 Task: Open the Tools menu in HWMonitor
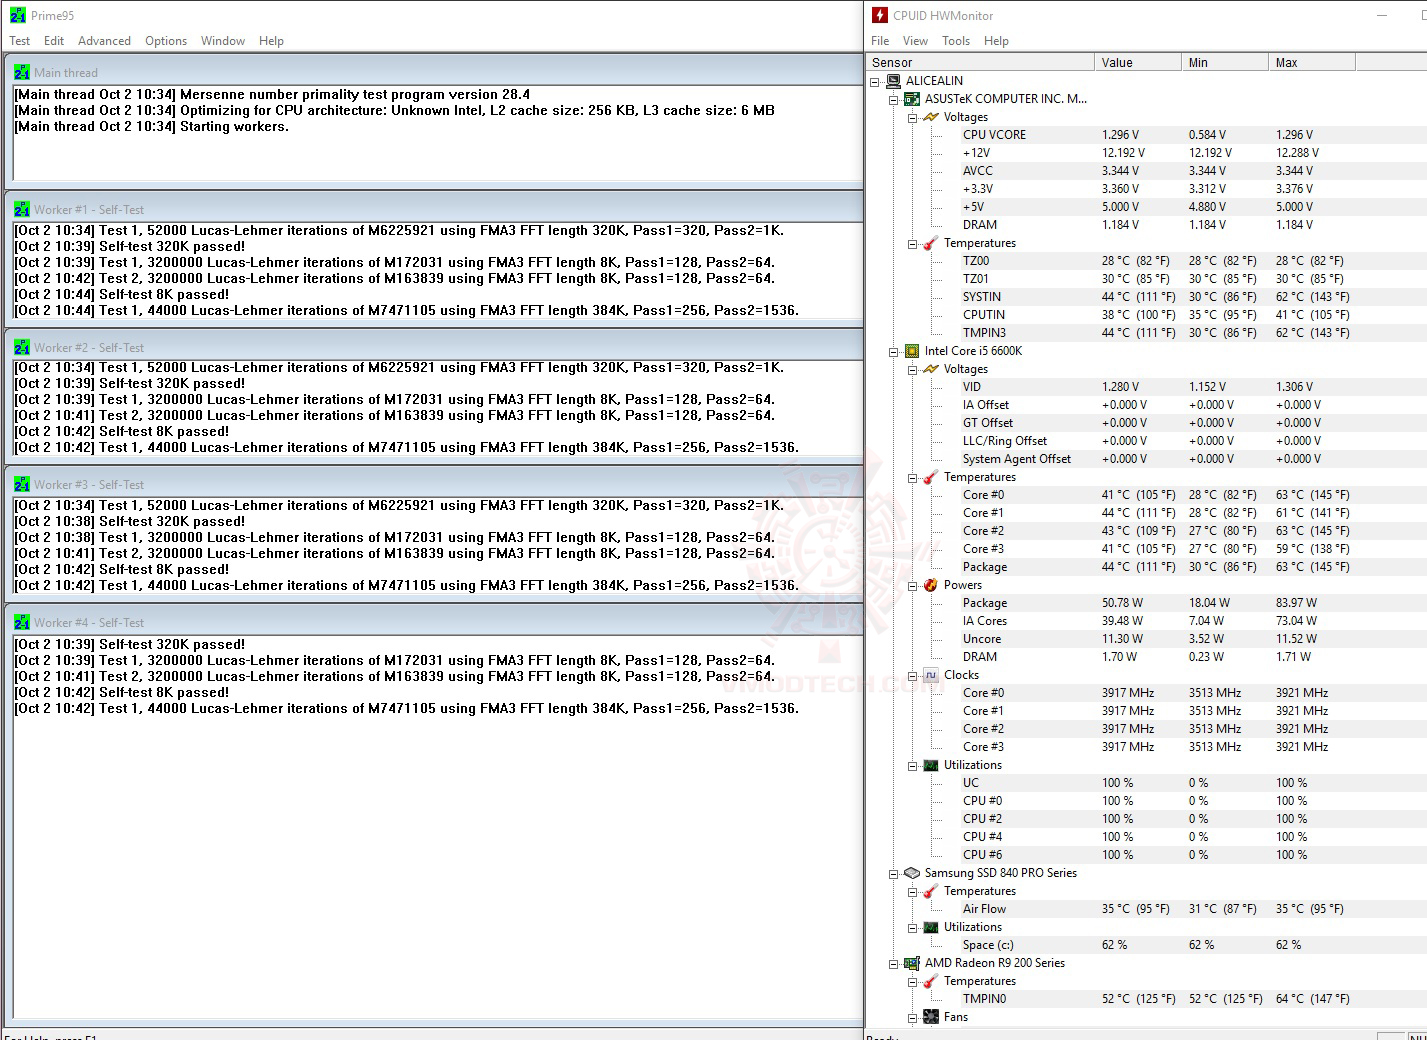pyautogui.click(x=956, y=41)
